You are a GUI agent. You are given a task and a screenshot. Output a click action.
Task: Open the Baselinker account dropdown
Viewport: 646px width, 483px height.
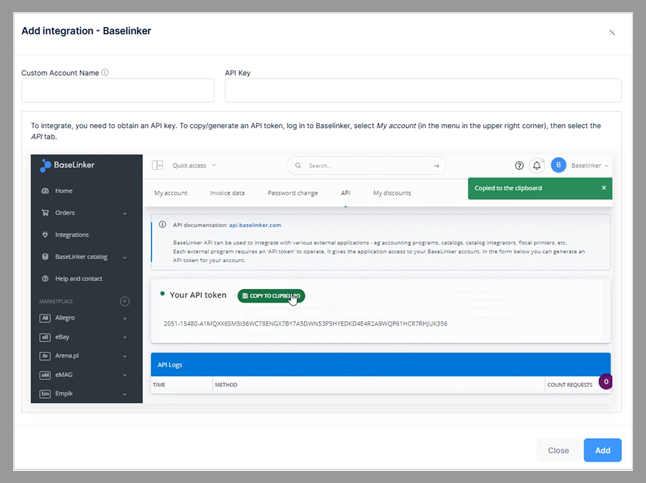[589, 165]
